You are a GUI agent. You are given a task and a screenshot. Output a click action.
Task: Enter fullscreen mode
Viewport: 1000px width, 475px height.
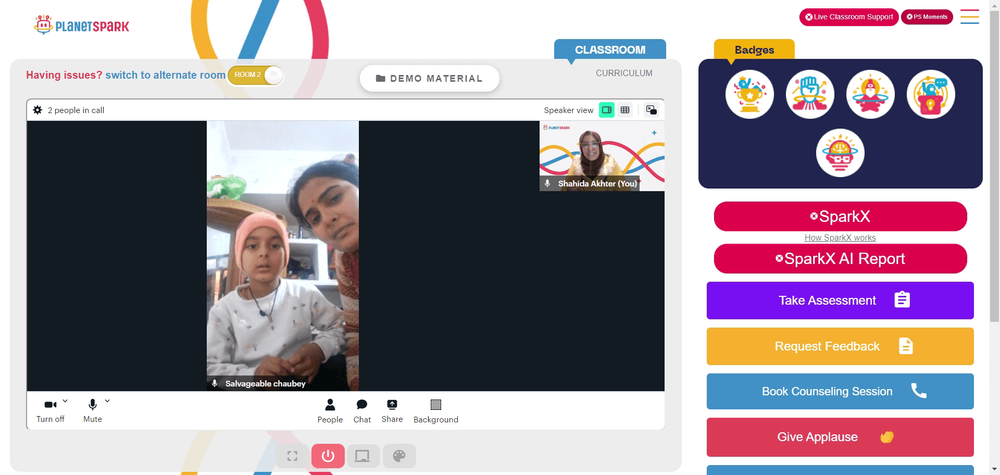click(293, 456)
